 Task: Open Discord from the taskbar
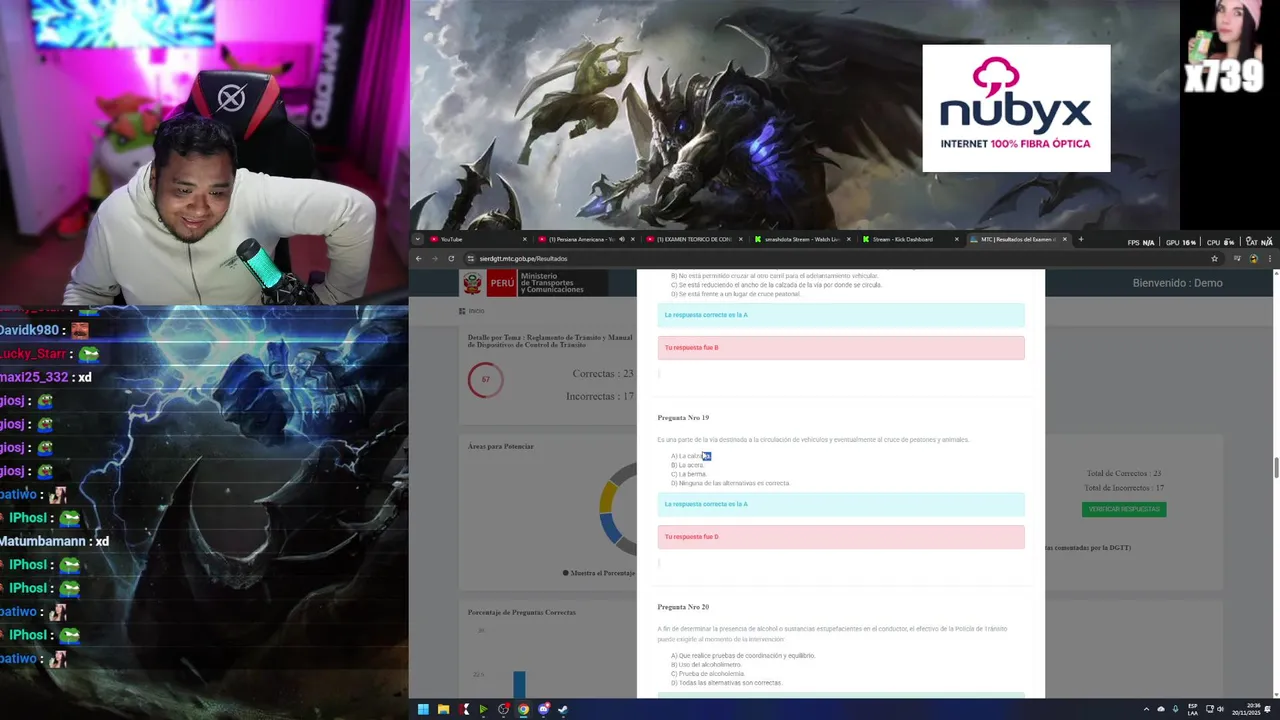543,710
